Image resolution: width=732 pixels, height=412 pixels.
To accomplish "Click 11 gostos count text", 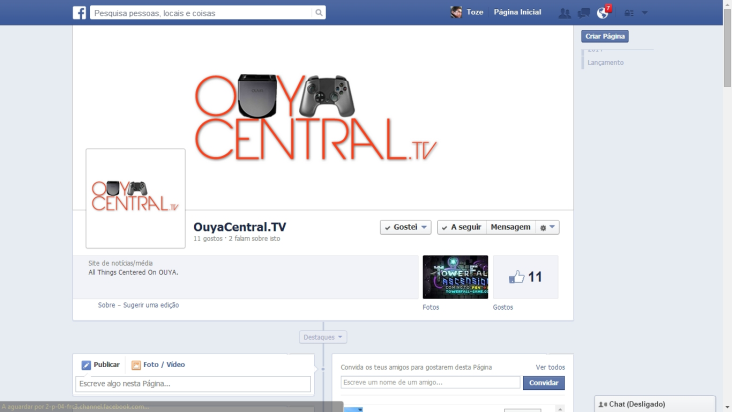I will [208, 238].
